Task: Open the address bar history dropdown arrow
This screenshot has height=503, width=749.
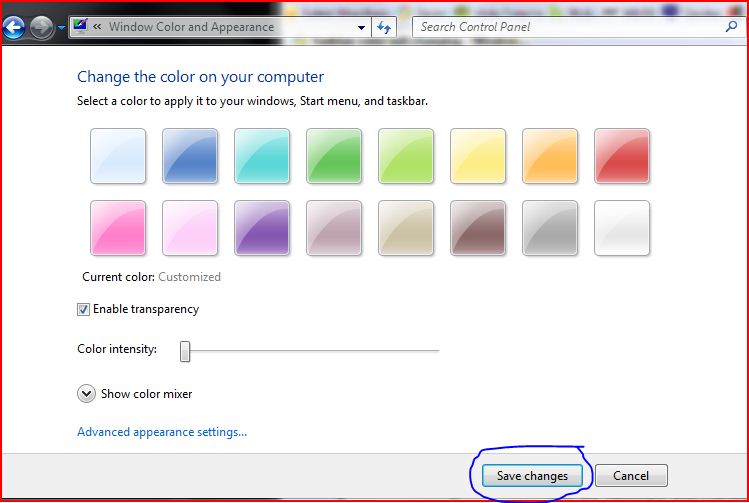Action: [x=362, y=28]
